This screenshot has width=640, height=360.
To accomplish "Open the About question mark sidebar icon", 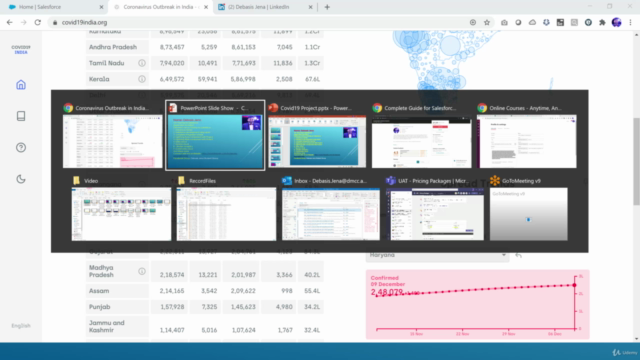I will [x=21, y=147].
